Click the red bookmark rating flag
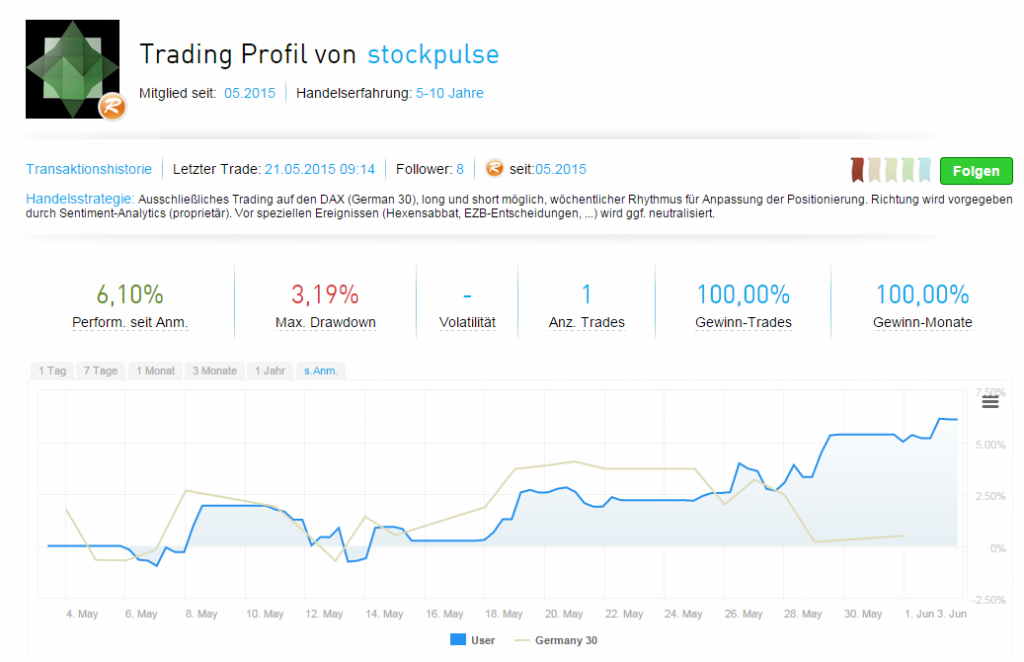 coord(857,170)
